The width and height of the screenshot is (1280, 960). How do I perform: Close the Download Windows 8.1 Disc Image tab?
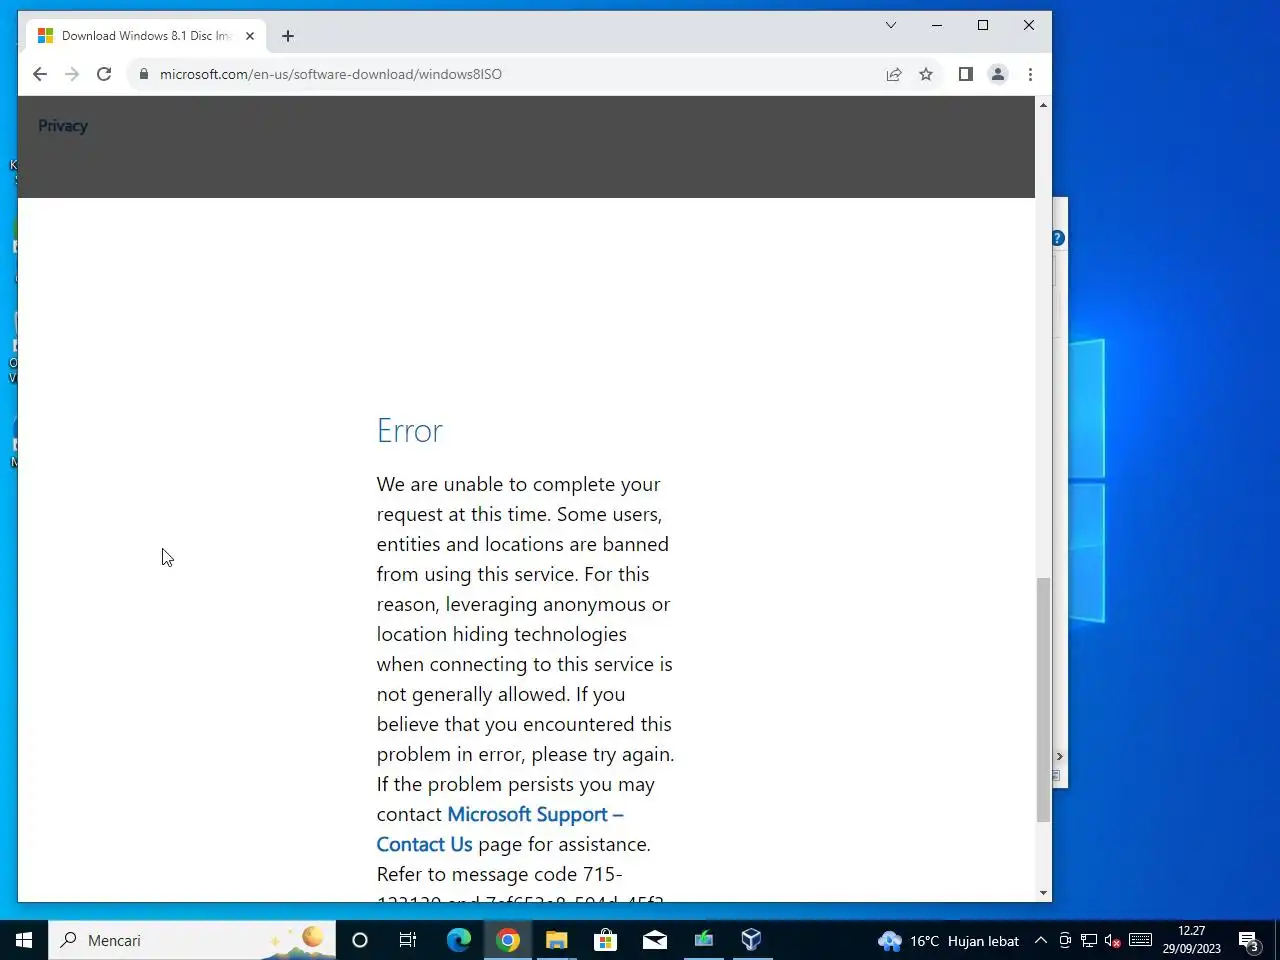click(250, 36)
